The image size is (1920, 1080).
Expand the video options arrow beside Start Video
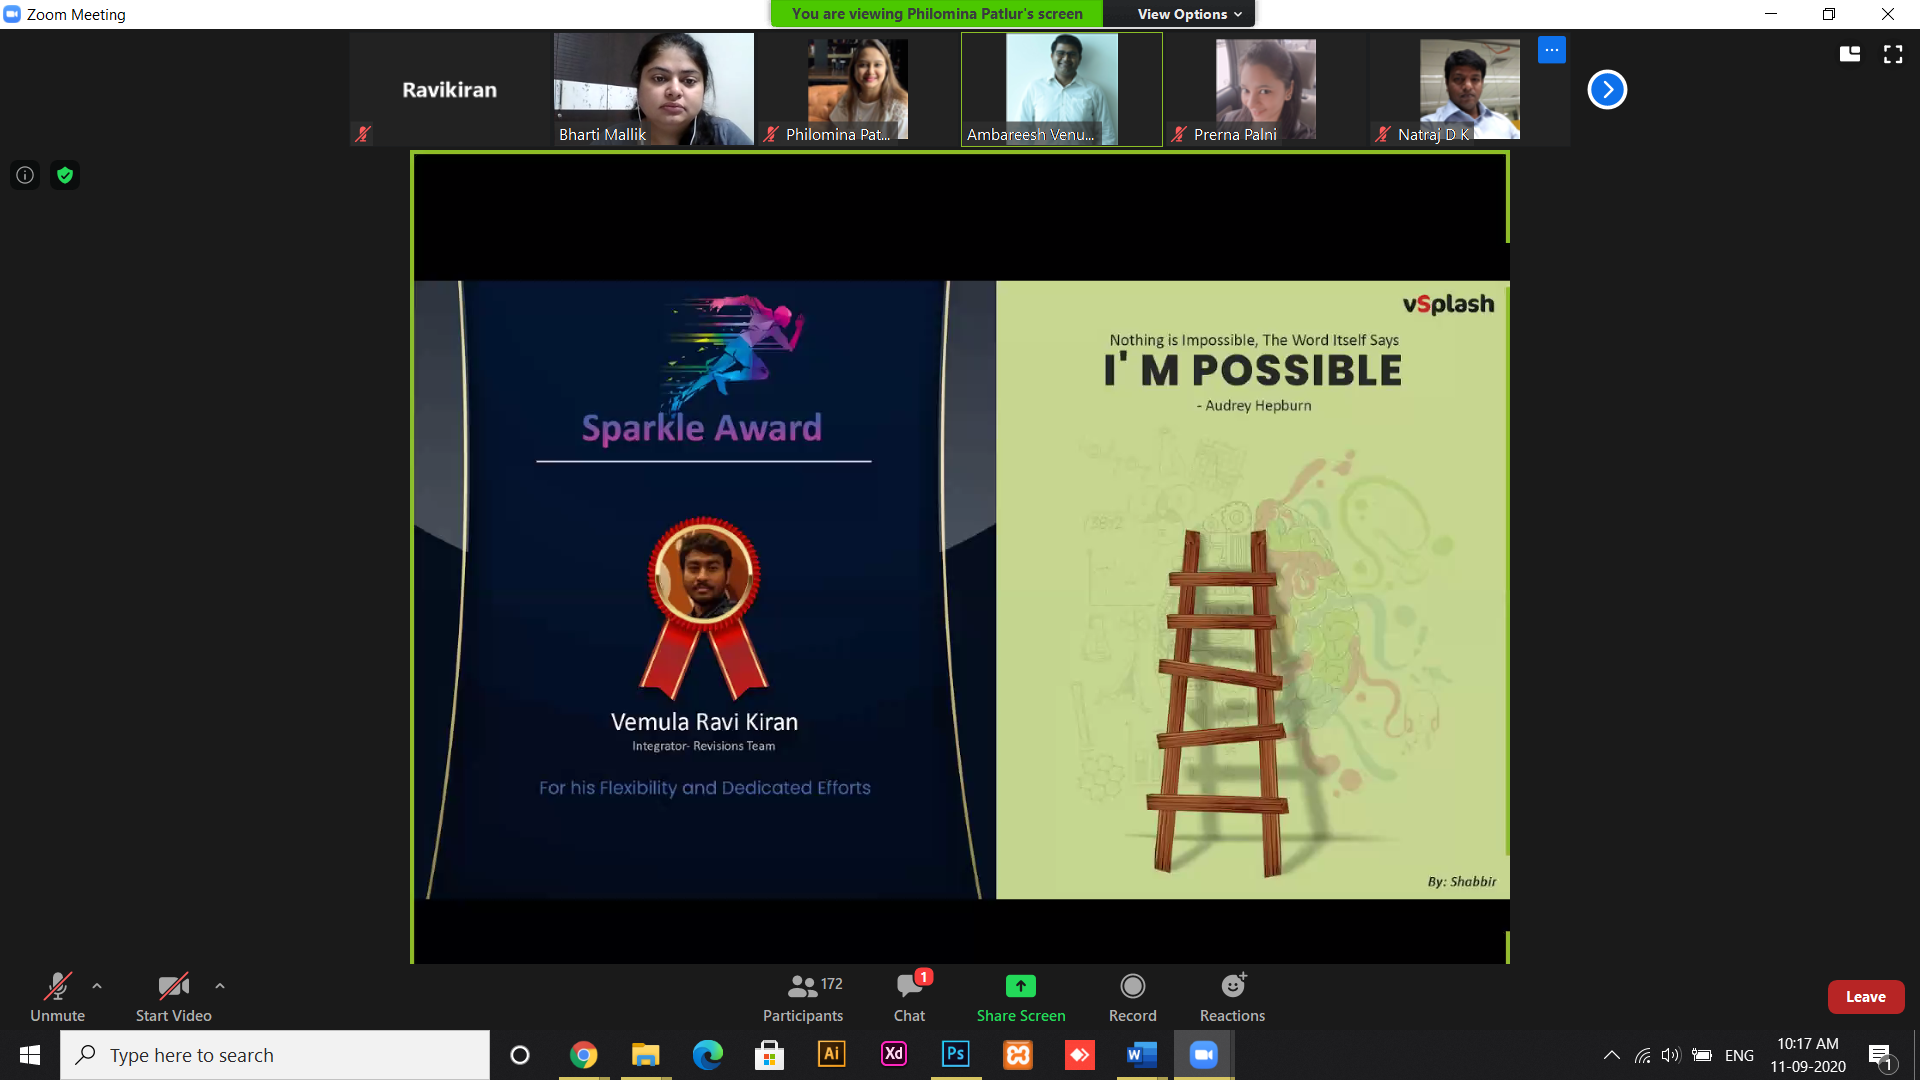[x=220, y=986]
